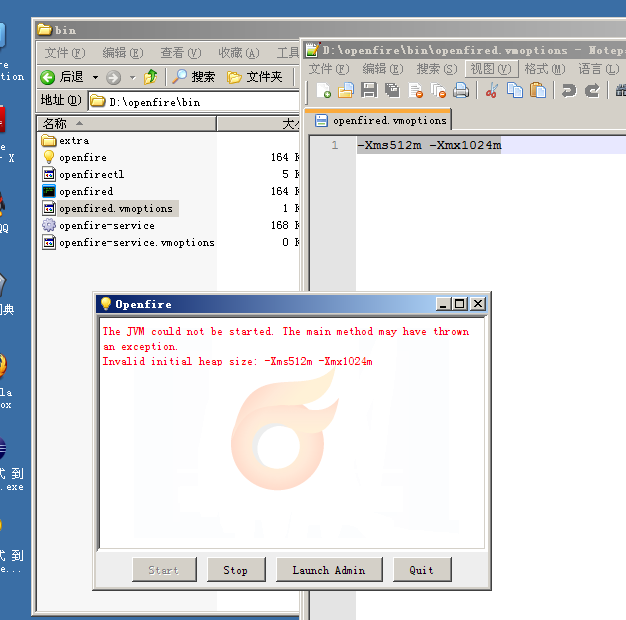Open Notepad++ 文件(F) menu

tap(329, 69)
